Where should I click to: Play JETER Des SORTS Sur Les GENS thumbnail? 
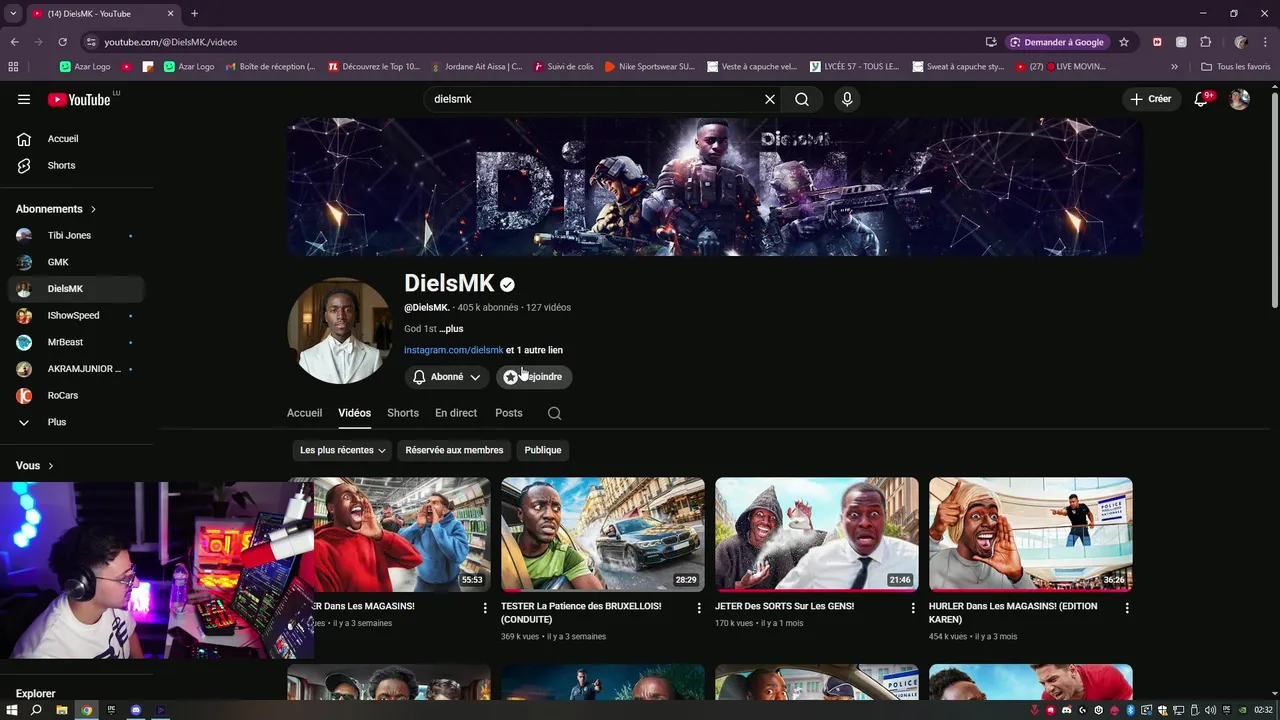pos(817,534)
